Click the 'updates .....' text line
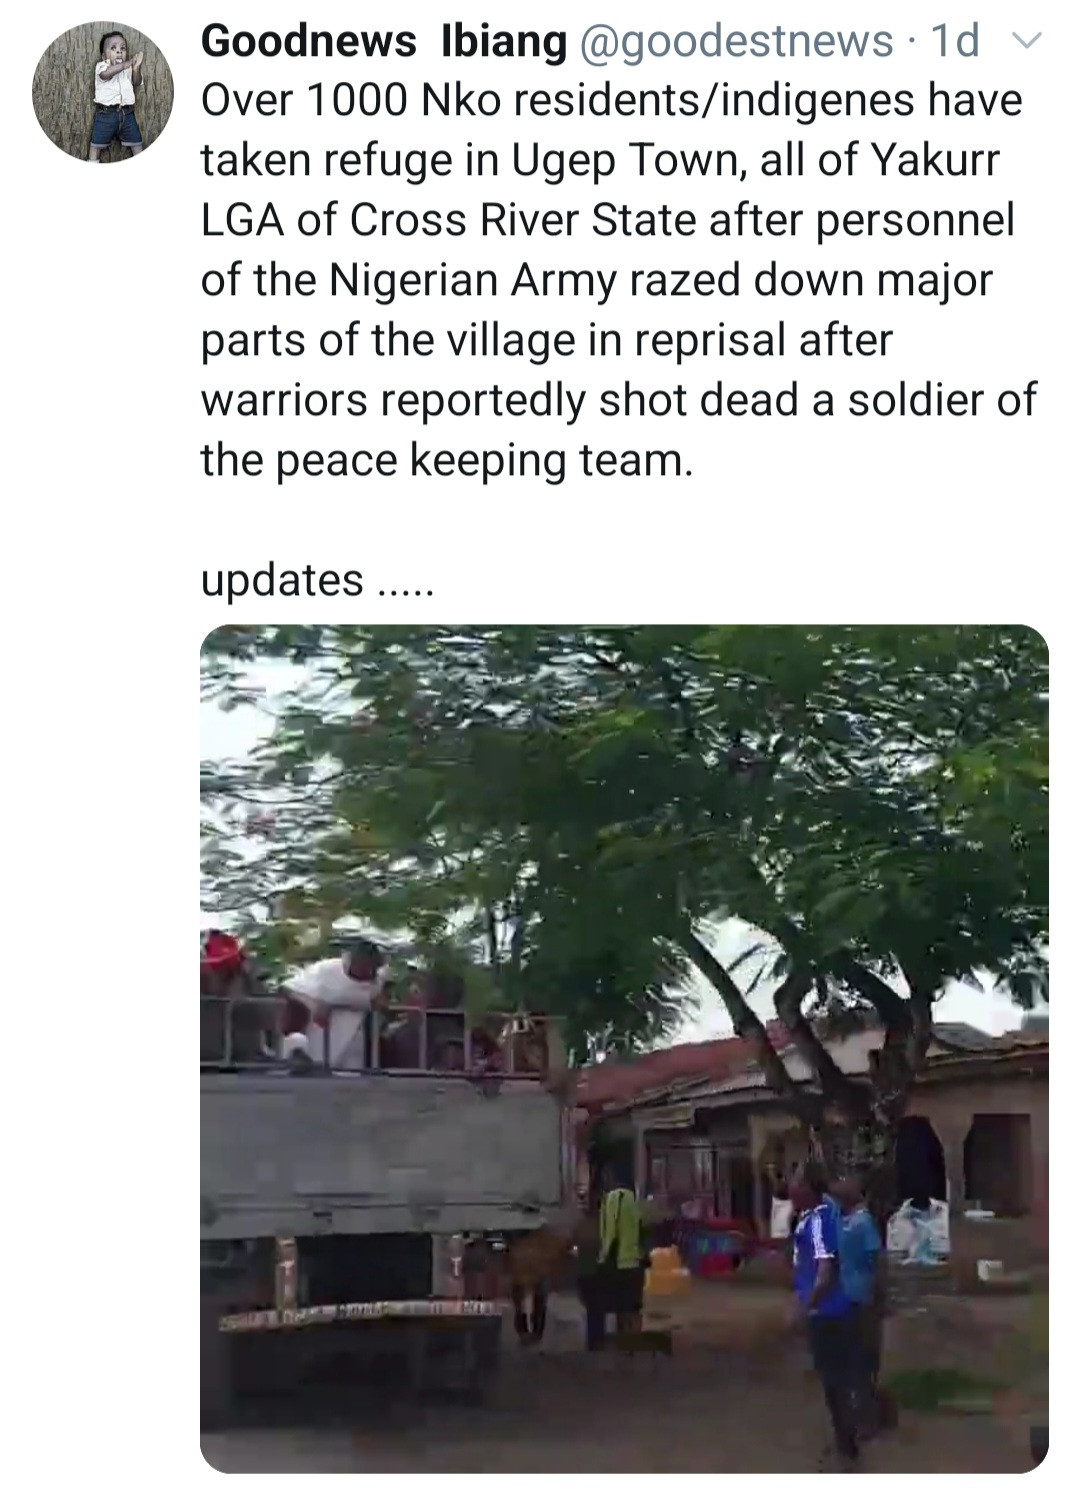 coord(317,580)
